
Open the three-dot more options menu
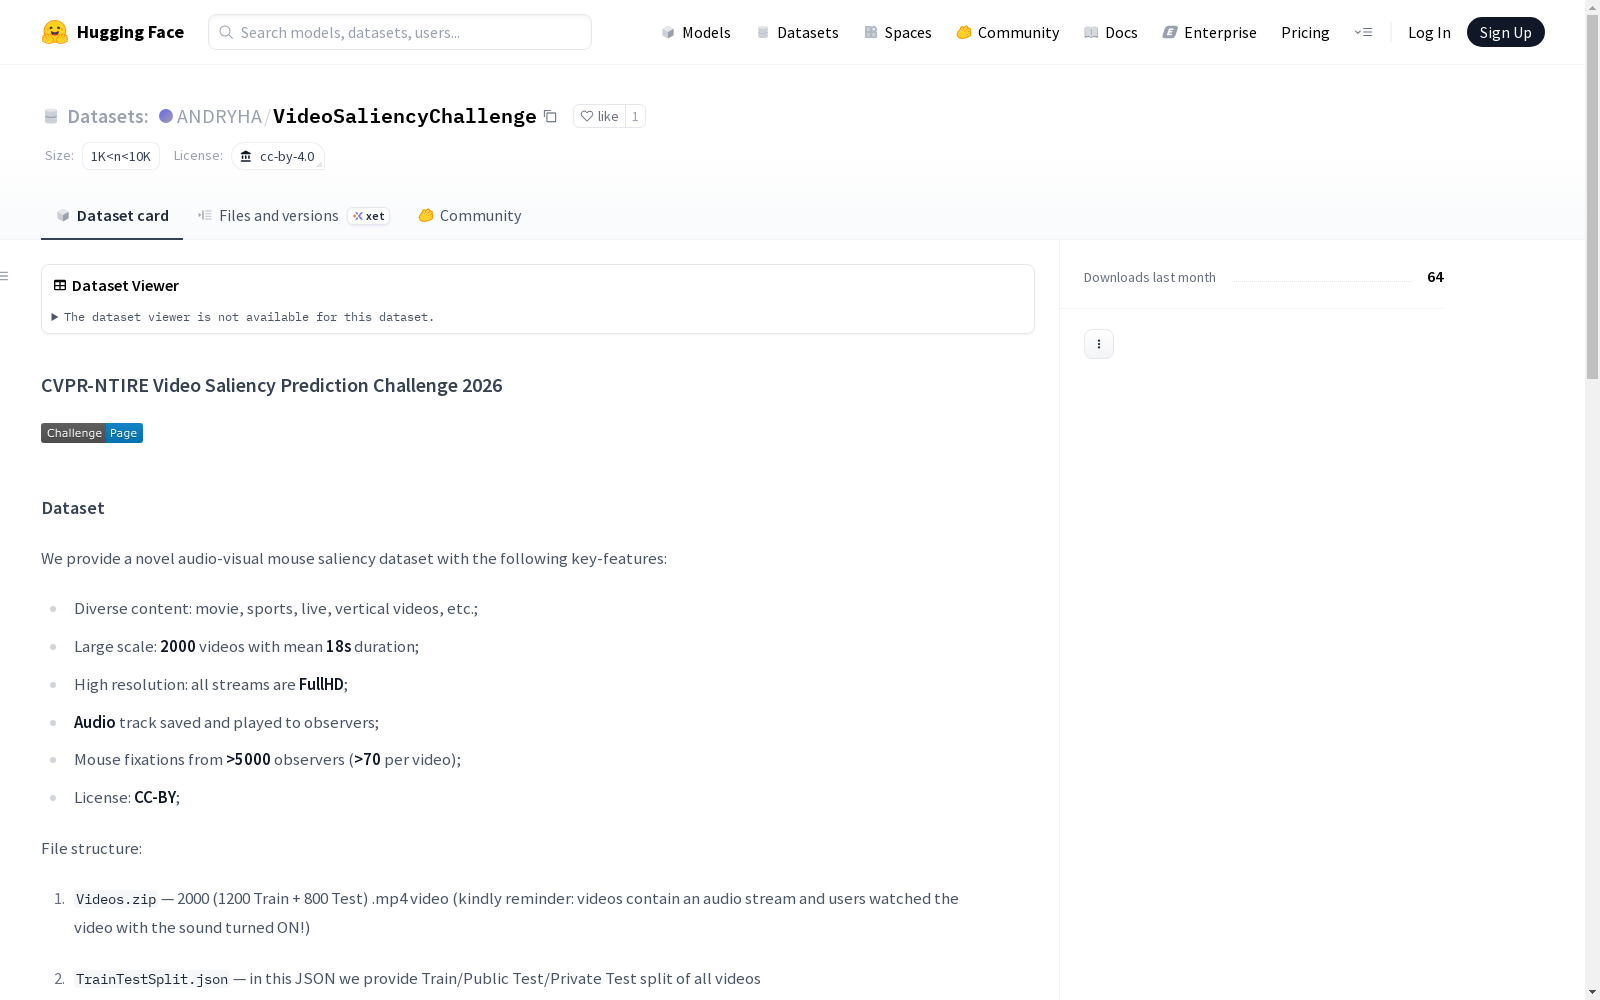pos(1099,344)
